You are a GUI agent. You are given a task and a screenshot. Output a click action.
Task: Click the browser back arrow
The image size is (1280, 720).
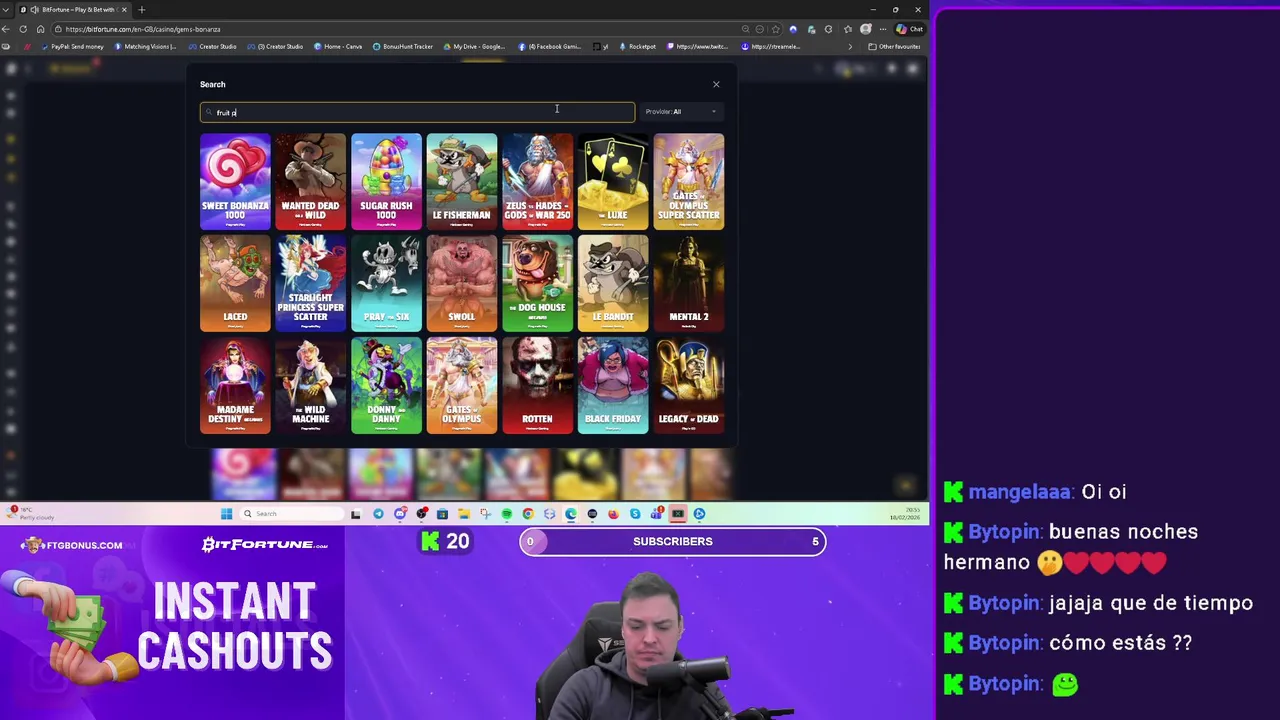point(7,29)
